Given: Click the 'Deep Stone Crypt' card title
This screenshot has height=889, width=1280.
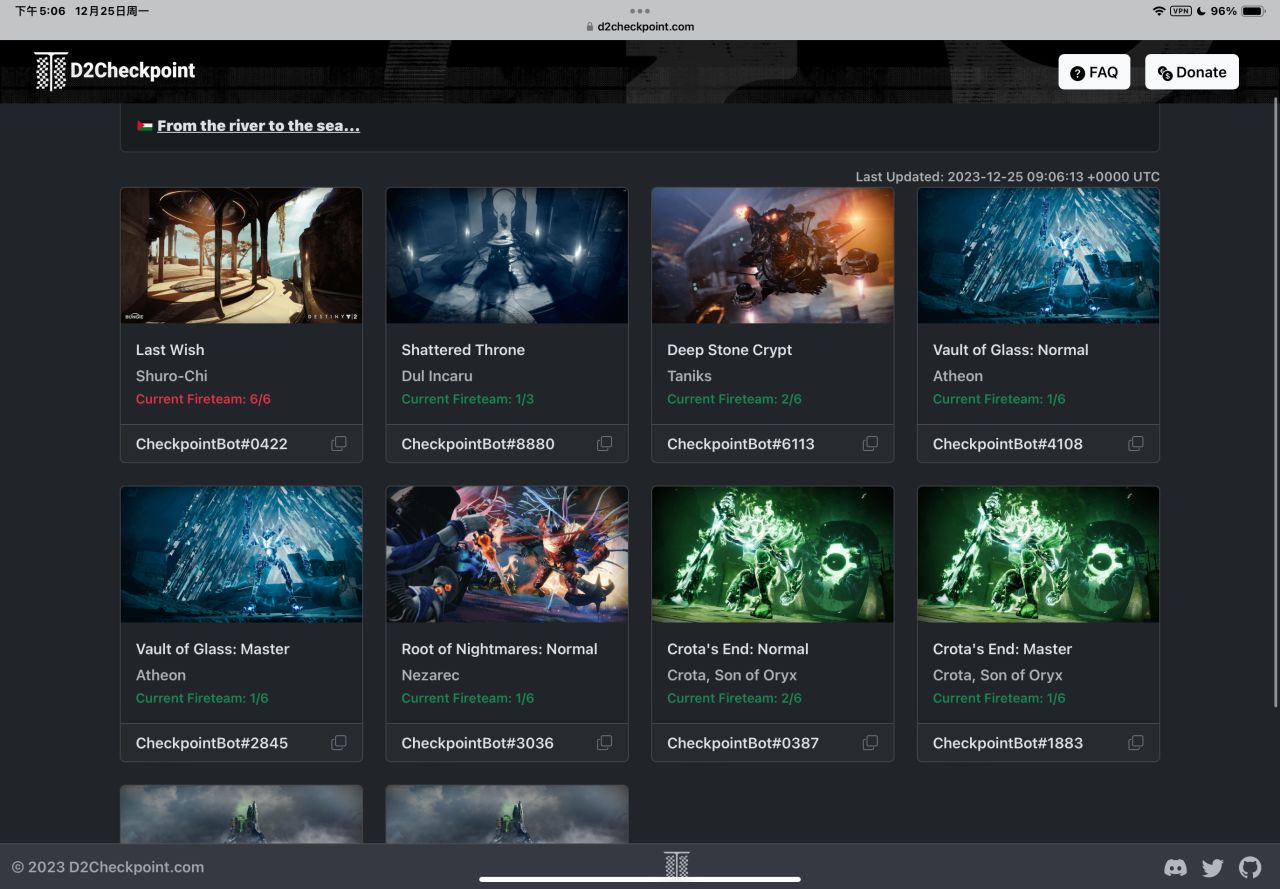Looking at the screenshot, I should point(729,350).
